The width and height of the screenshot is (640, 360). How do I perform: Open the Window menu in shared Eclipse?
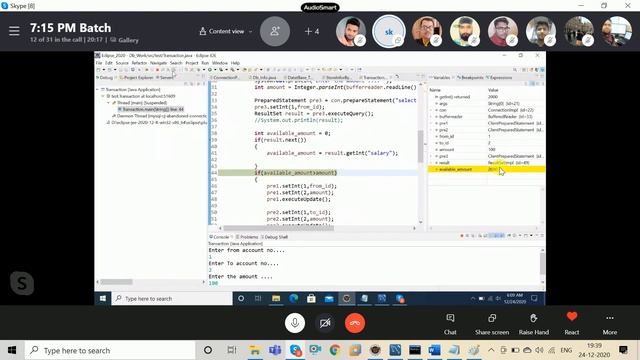click(x=220, y=63)
